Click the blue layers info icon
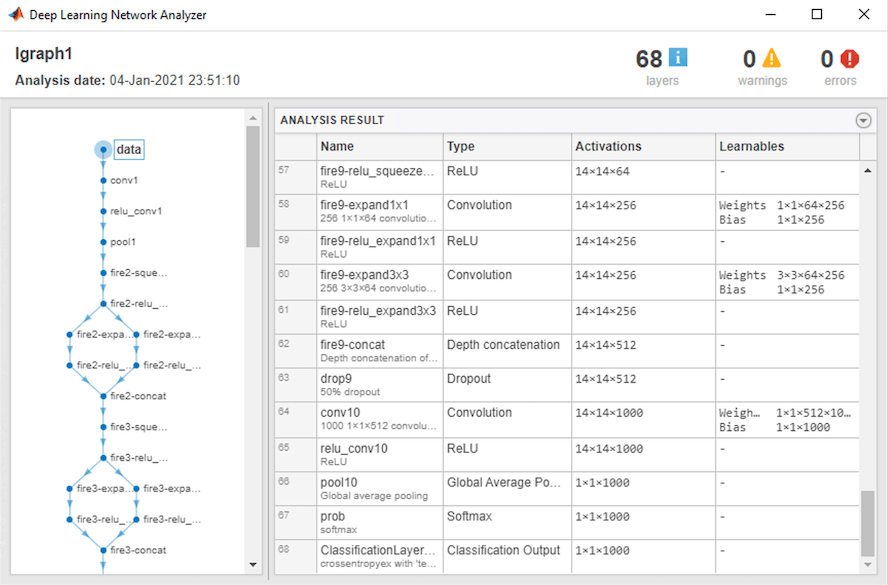888x585 pixels. [679, 58]
